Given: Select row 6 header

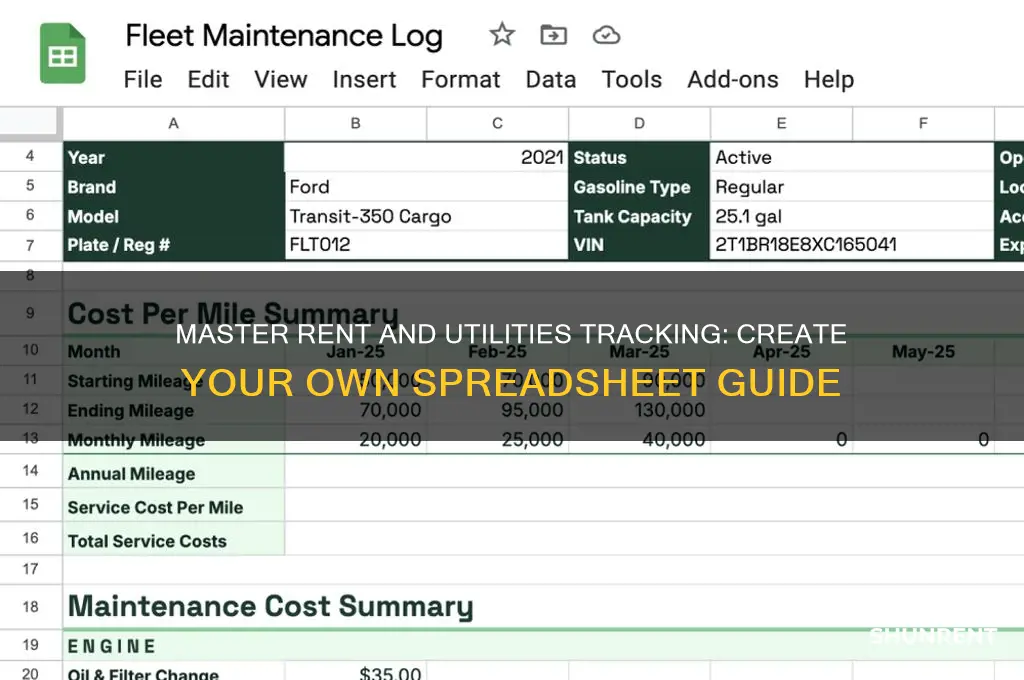Looking at the screenshot, I should 30,215.
